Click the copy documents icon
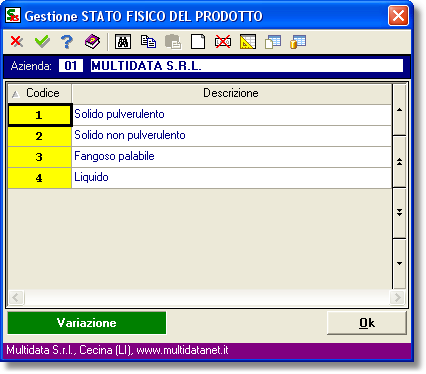 pos(148,42)
